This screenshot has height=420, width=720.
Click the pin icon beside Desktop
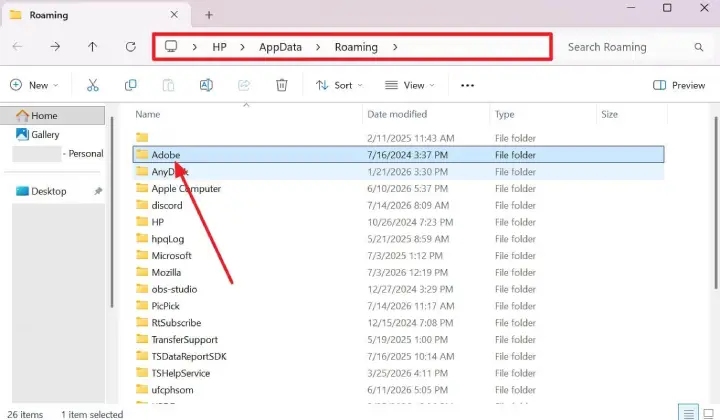[x=98, y=191]
